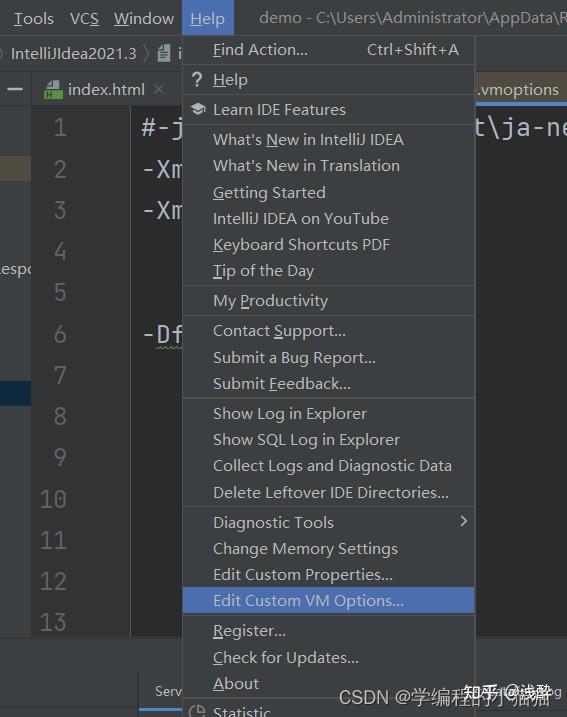Choose Find Action from Help menu
Viewport: 567px width, 717px height.
click(x=328, y=50)
